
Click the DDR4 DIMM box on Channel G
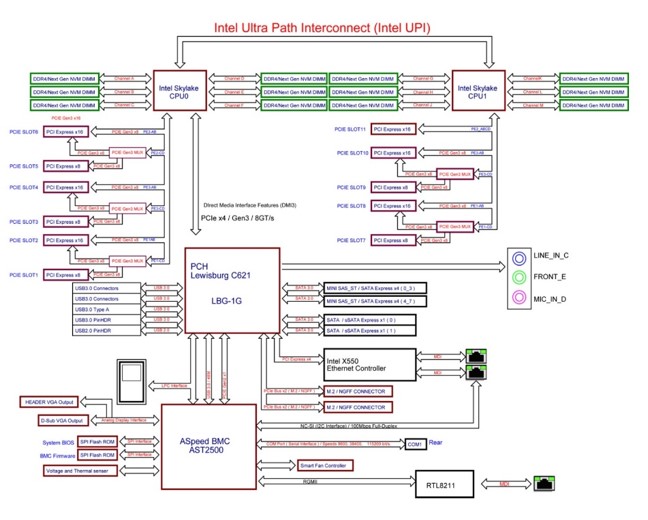click(x=363, y=79)
